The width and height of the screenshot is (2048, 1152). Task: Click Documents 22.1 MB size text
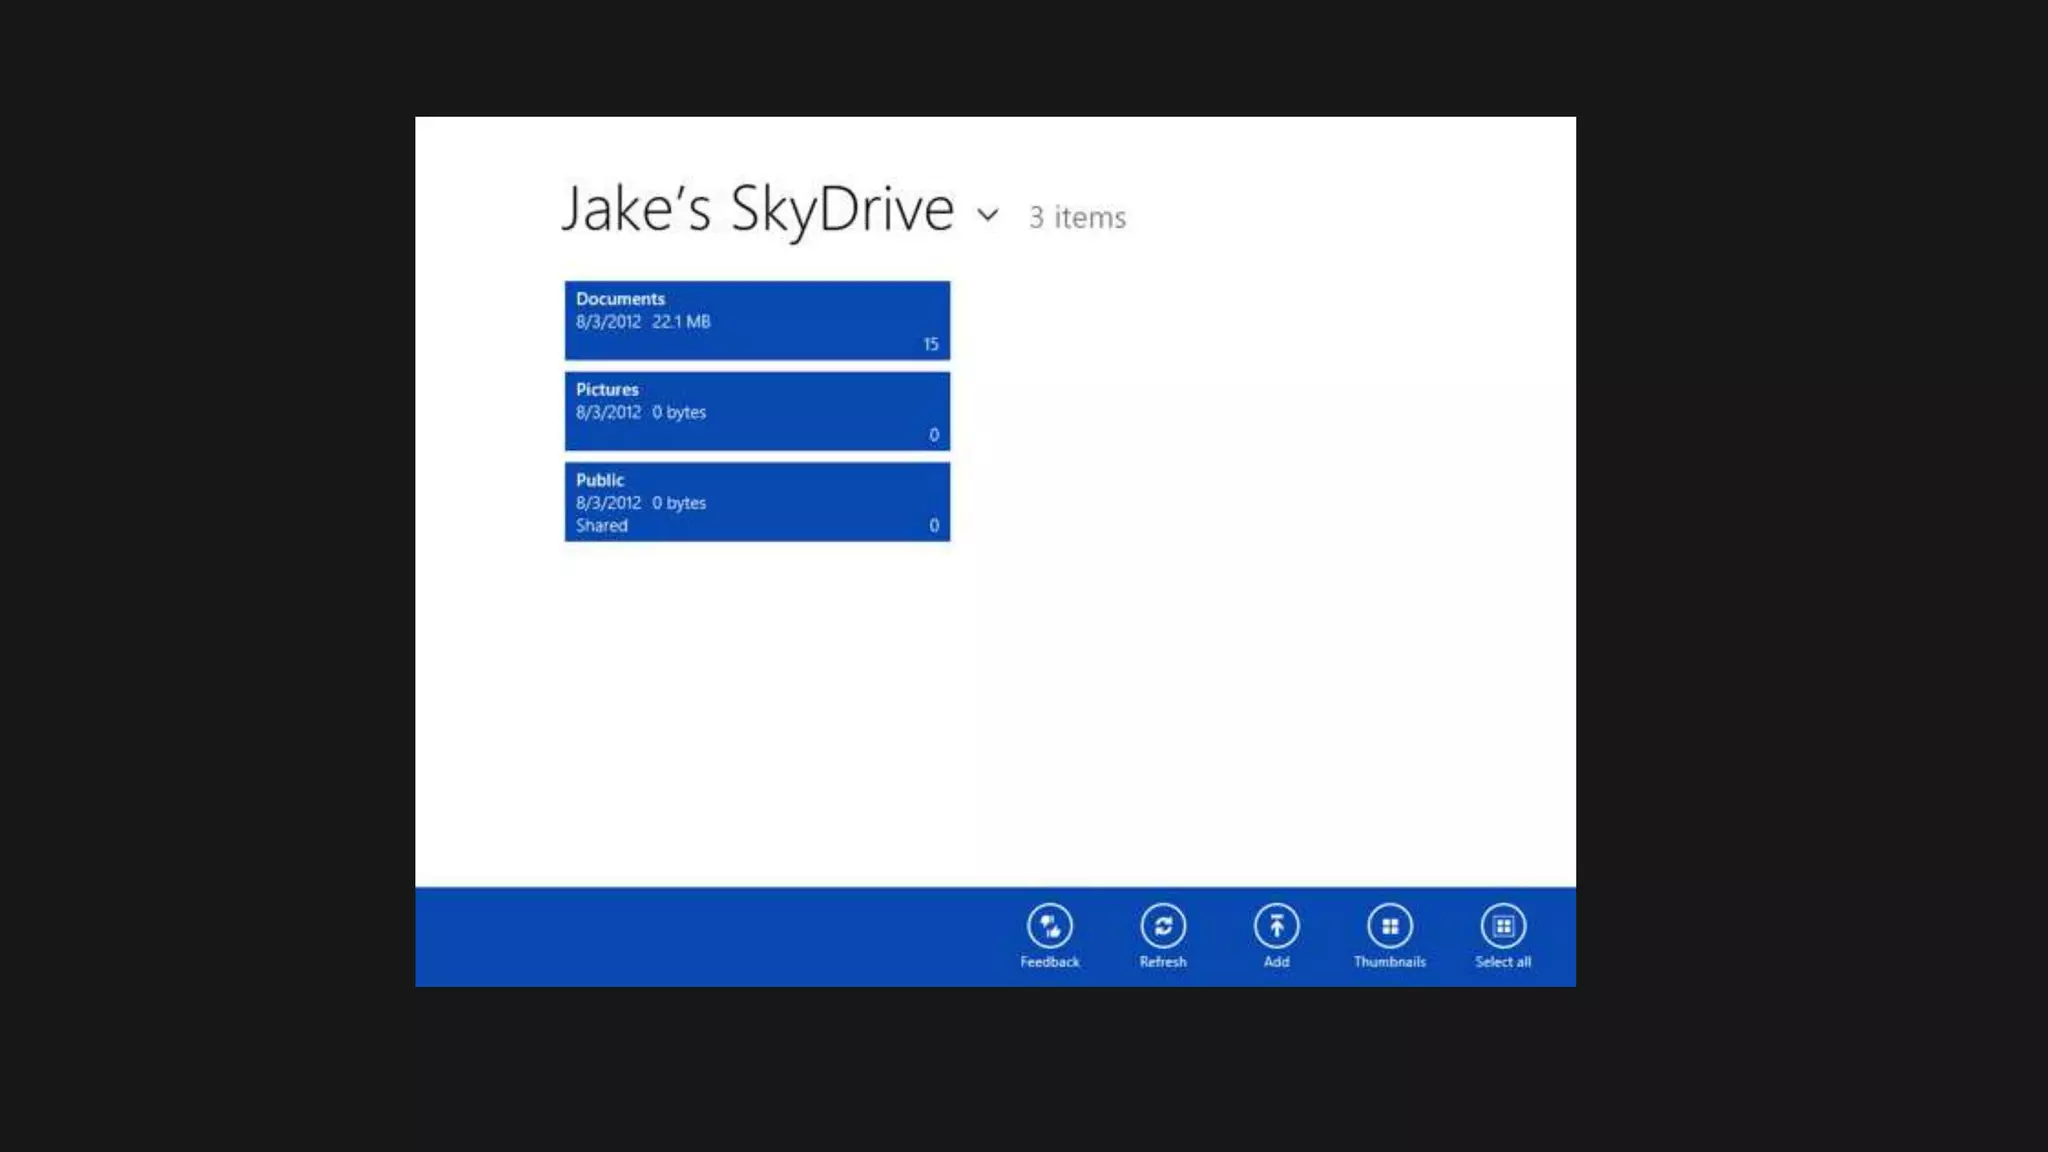(x=681, y=322)
